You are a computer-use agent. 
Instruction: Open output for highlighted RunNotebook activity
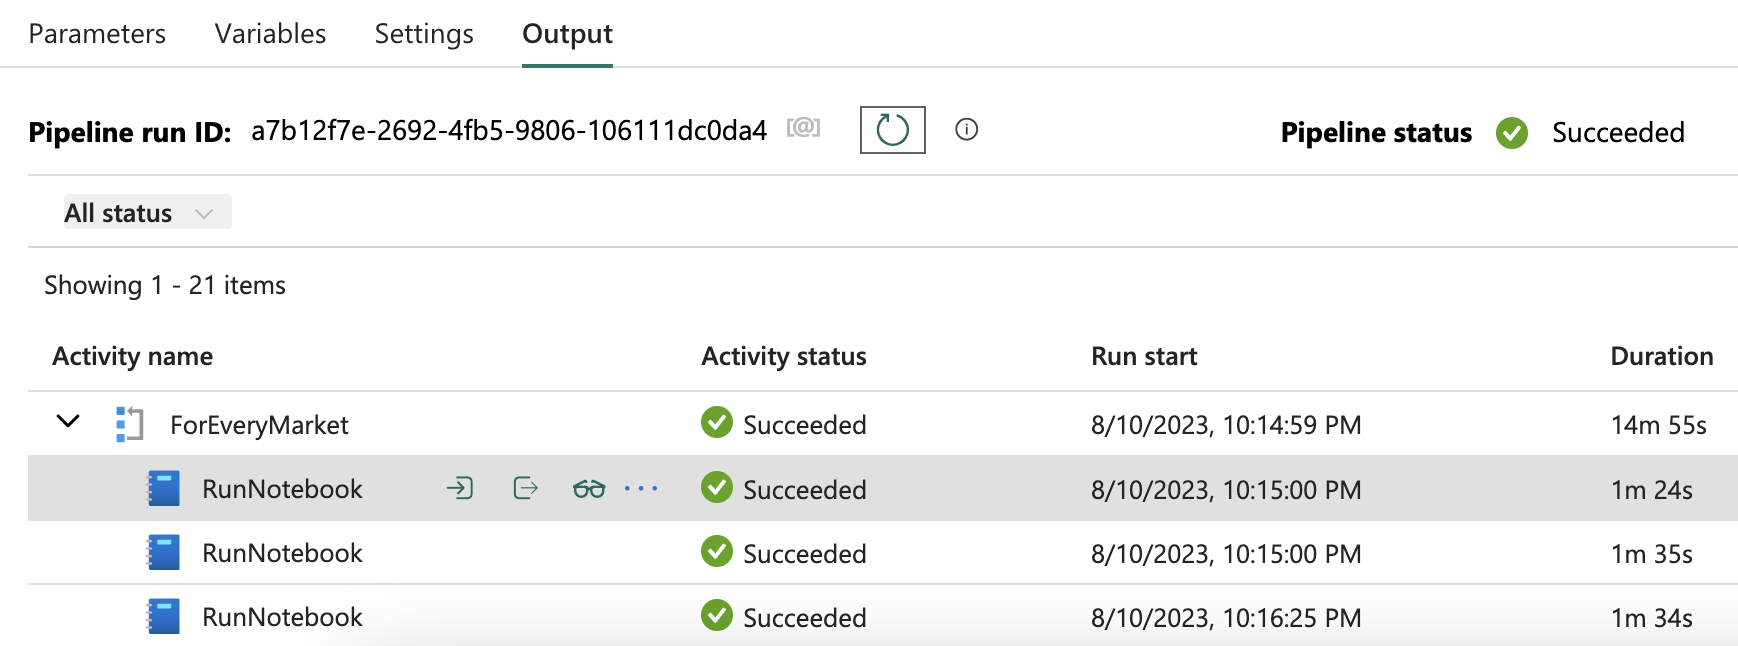(x=525, y=488)
